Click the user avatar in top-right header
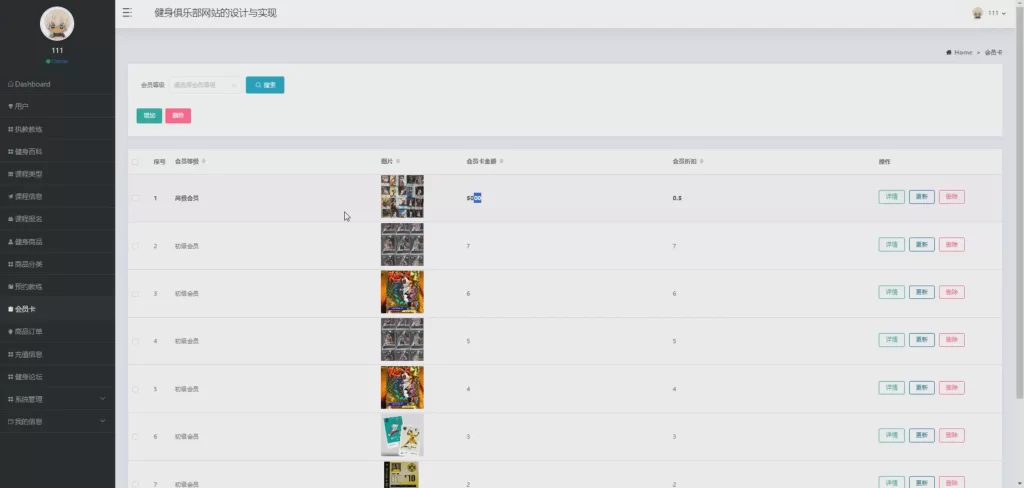The width and height of the screenshot is (1024, 488). click(x=978, y=13)
